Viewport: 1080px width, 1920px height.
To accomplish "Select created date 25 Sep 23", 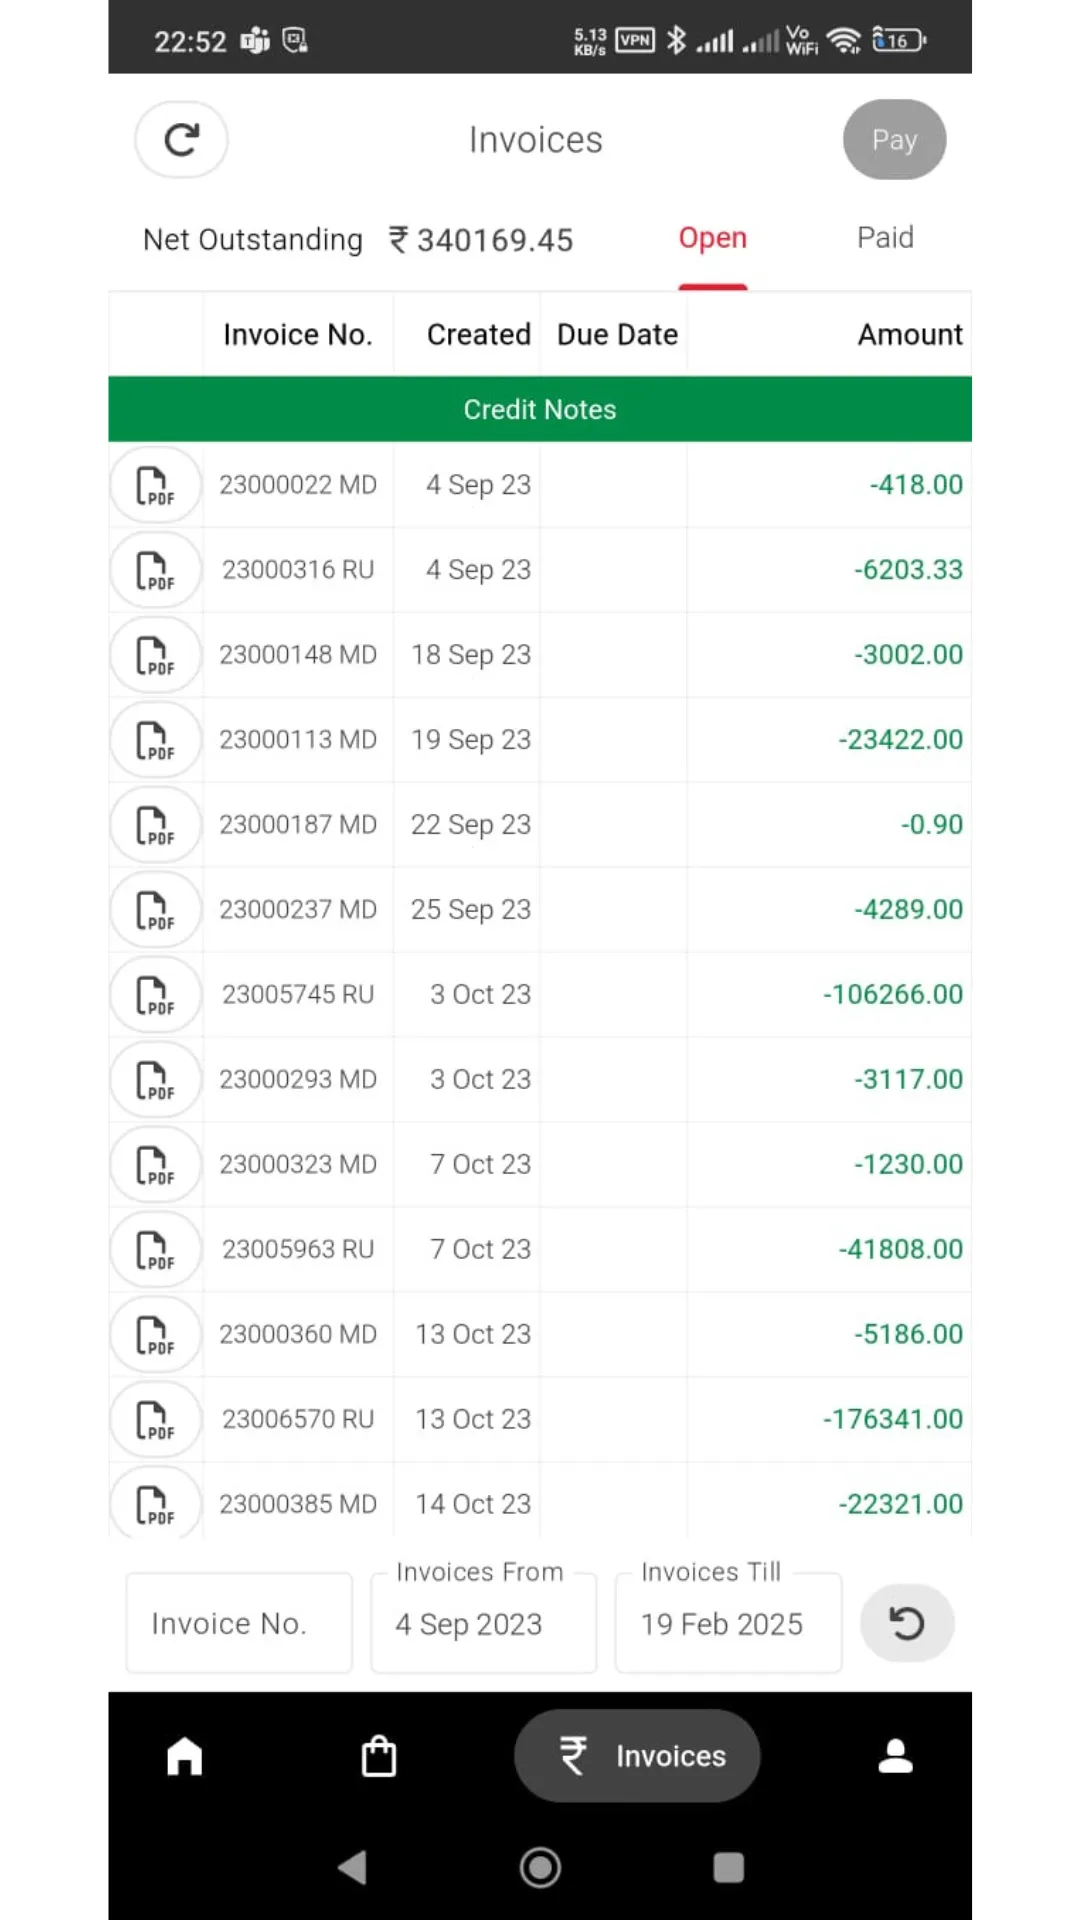I will click(x=471, y=910).
